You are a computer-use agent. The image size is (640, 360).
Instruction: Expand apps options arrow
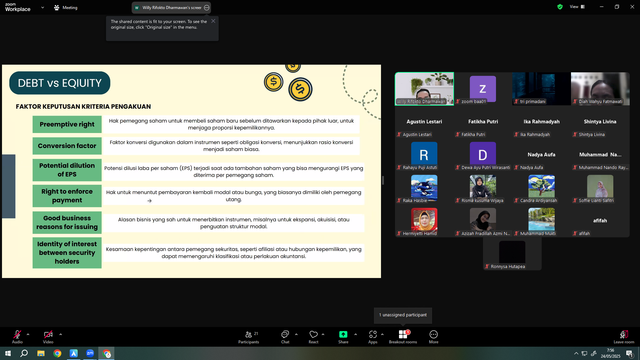pyautogui.click(x=382, y=334)
